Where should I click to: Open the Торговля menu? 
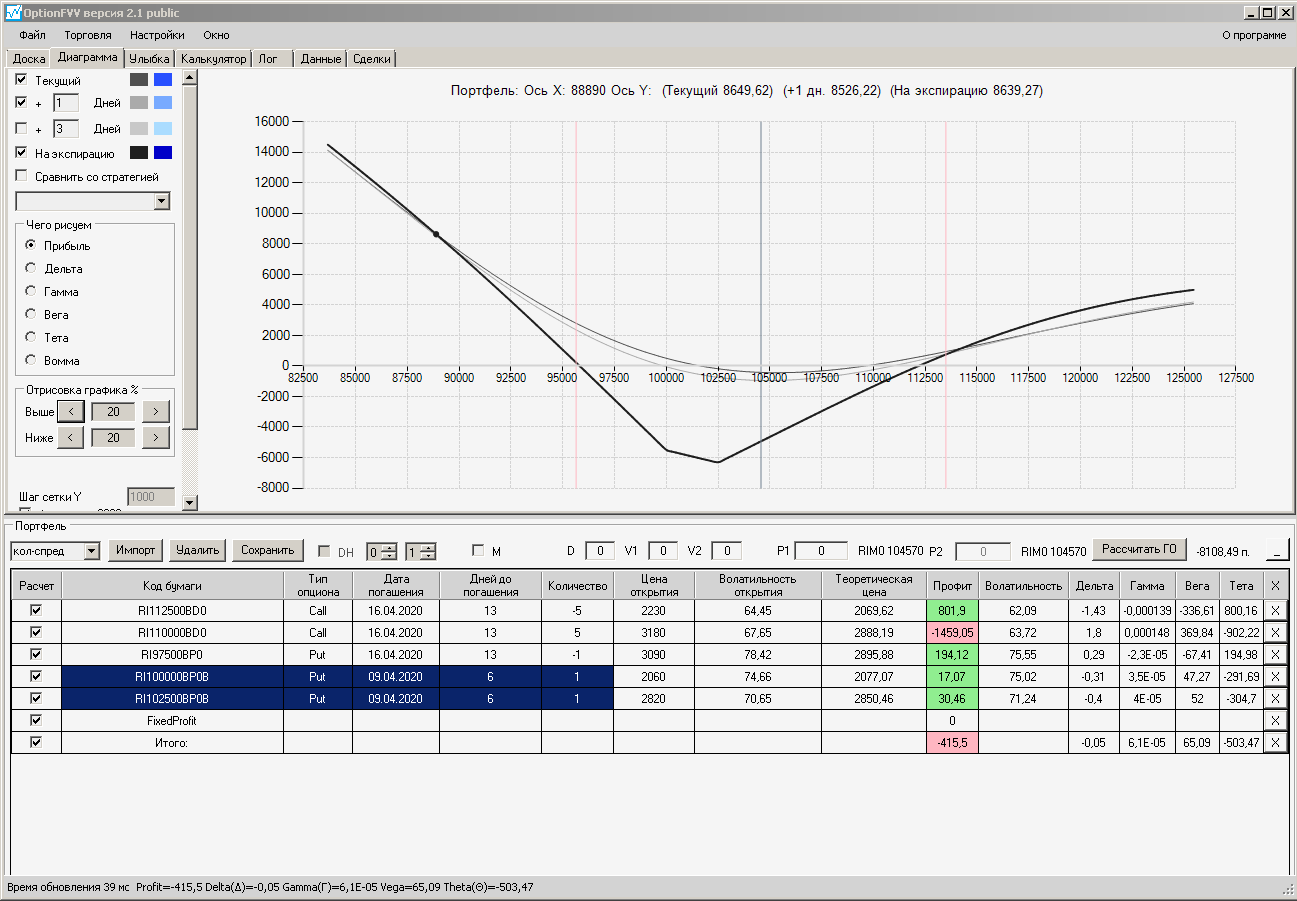[x=88, y=35]
